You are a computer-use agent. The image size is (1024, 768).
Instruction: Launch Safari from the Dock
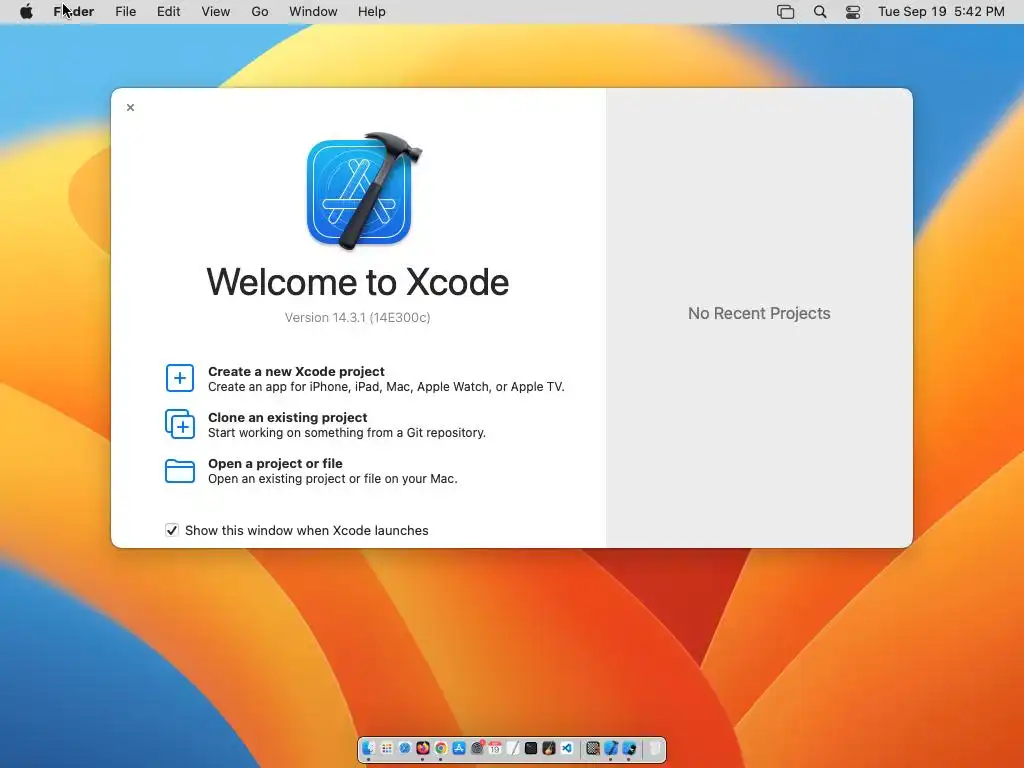pos(405,748)
